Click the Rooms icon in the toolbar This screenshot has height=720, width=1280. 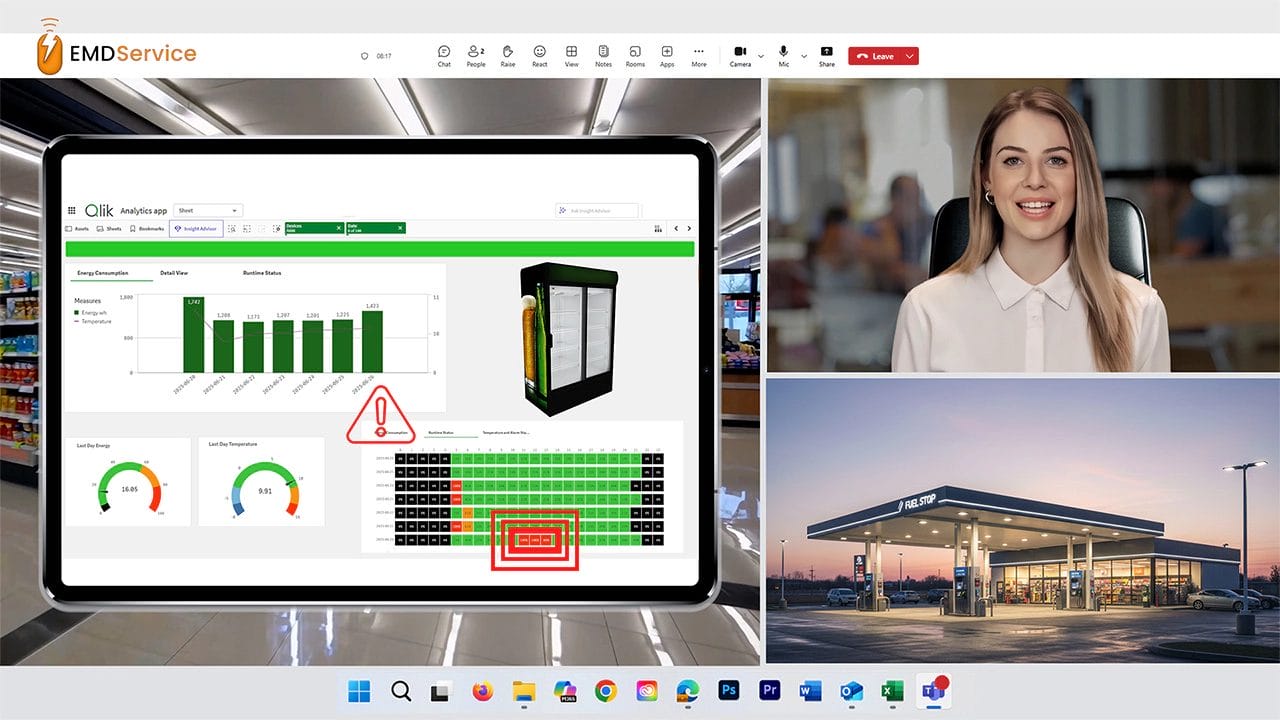(635, 53)
